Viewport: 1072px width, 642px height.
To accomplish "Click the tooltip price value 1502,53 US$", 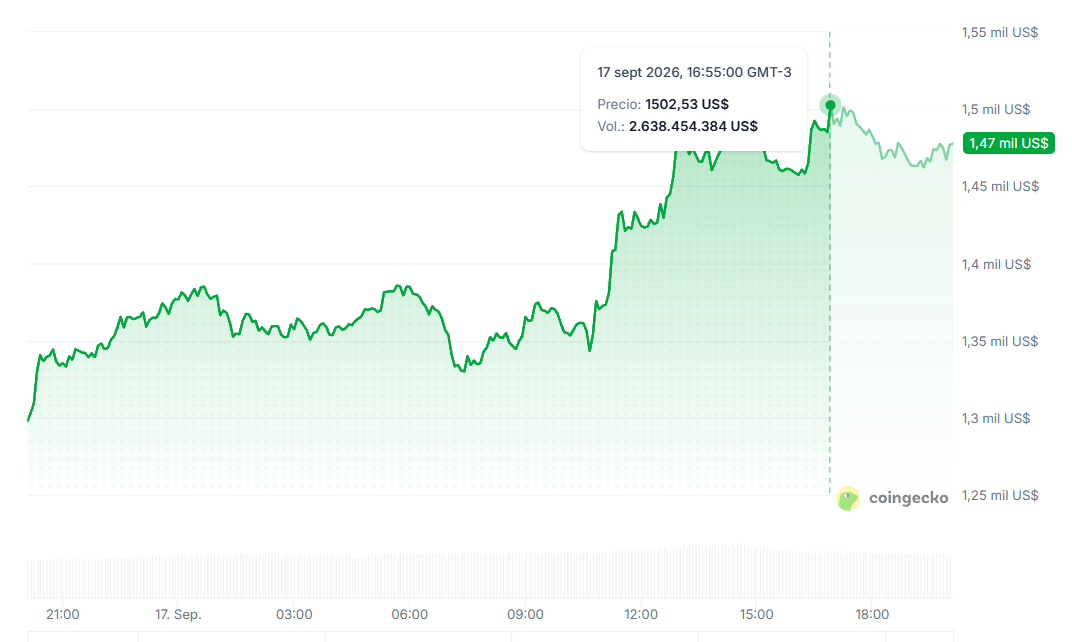I will click(686, 104).
